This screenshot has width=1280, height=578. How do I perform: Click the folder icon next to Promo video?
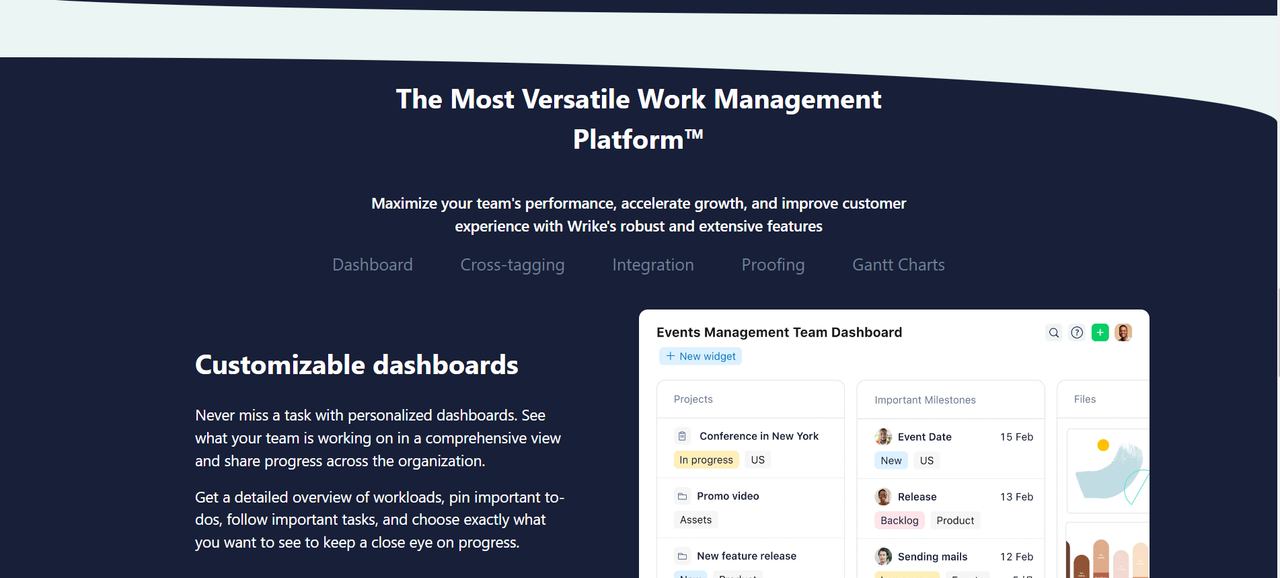pyautogui.click(x=682, y=496)
